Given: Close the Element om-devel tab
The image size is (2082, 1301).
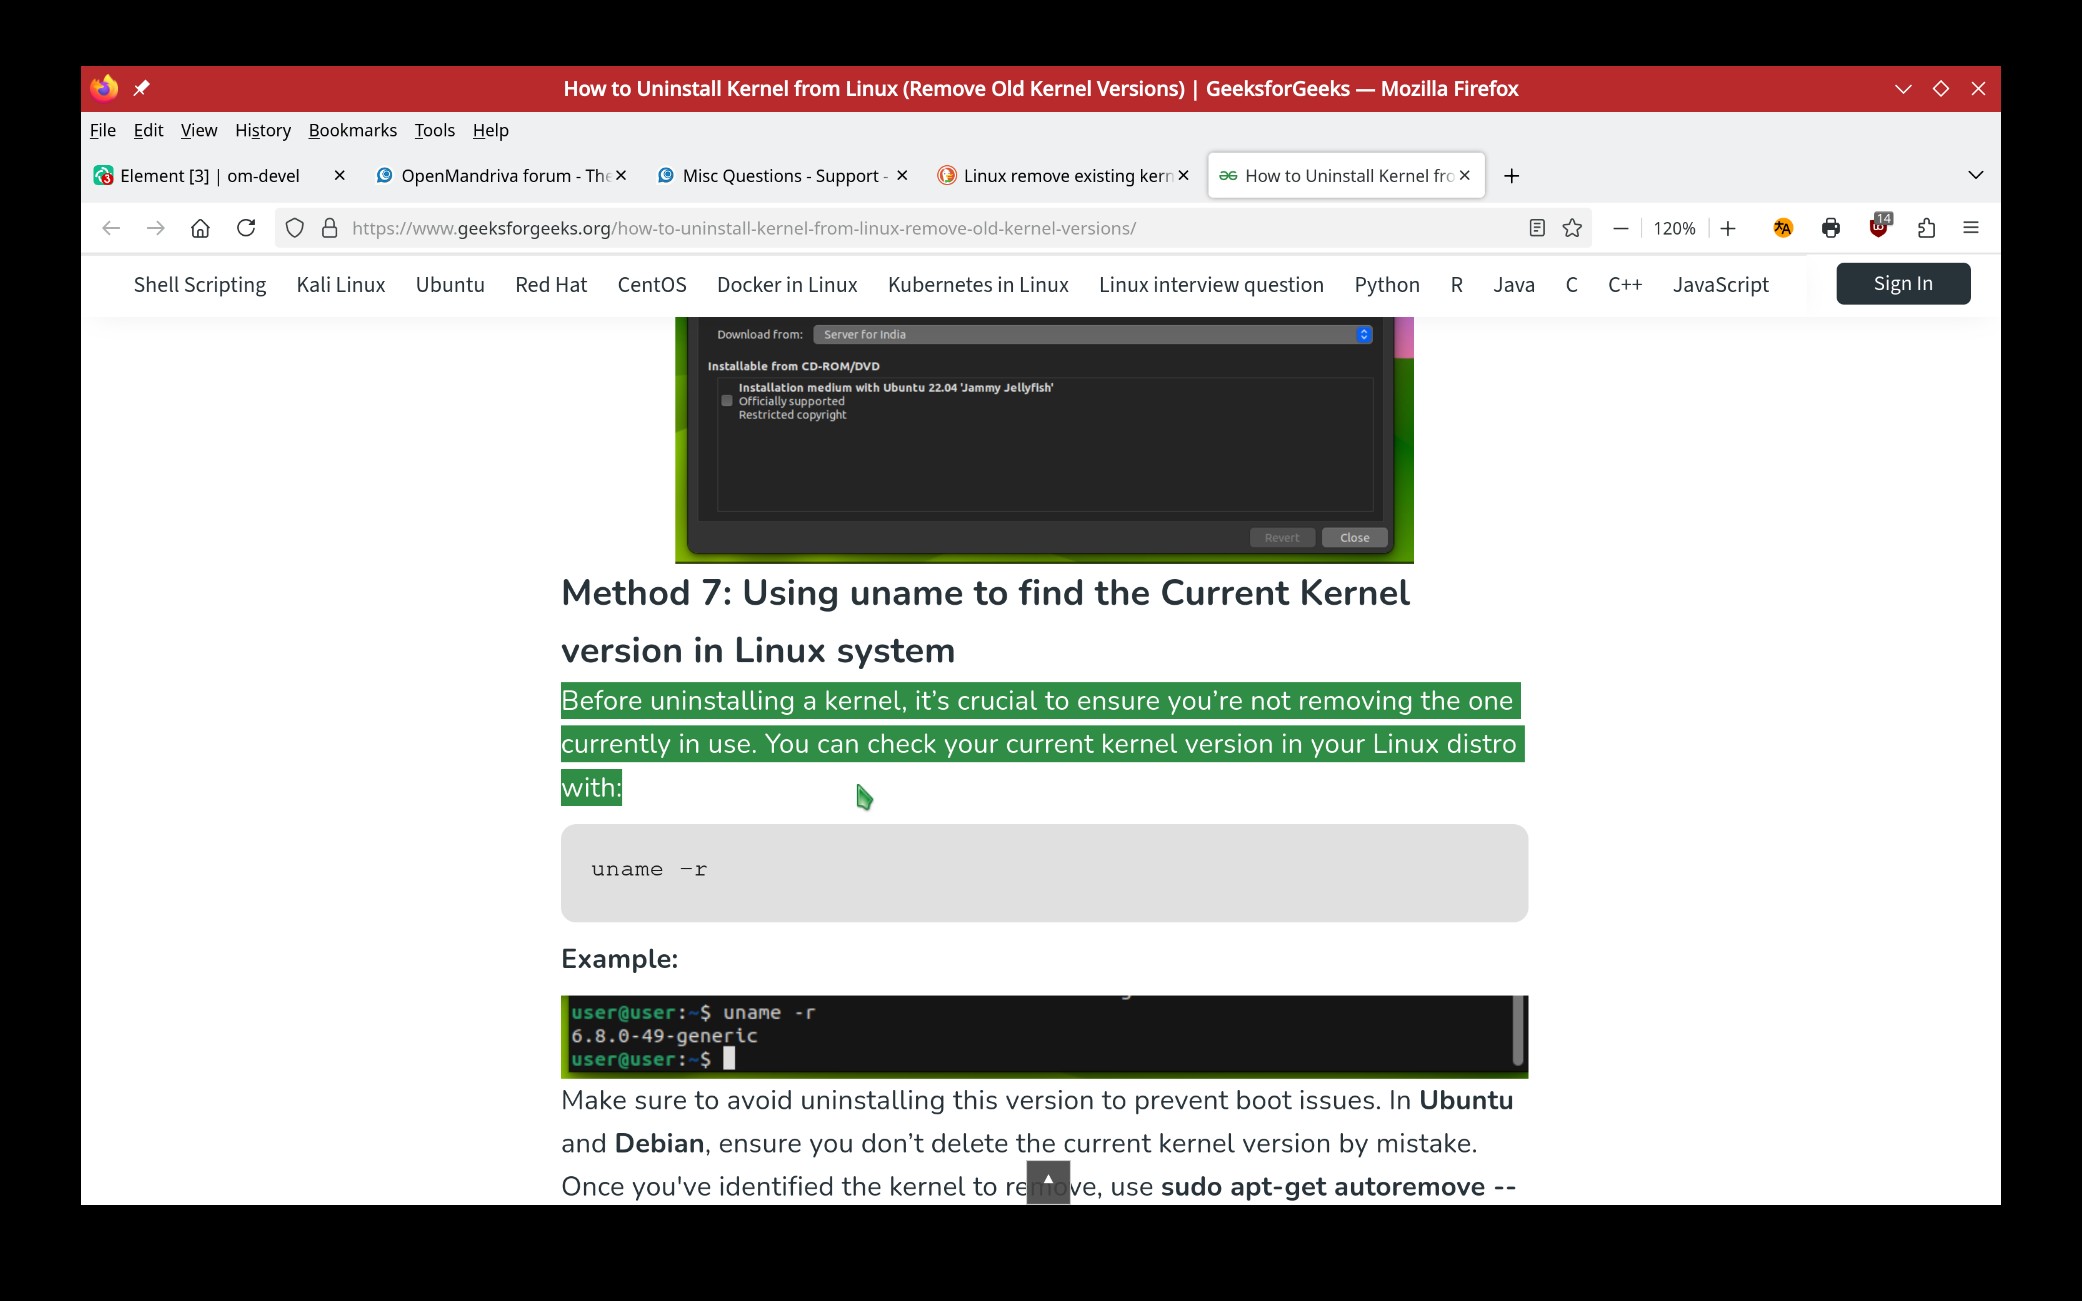Looking at the screenshot, I should click(x=339, y=175).
